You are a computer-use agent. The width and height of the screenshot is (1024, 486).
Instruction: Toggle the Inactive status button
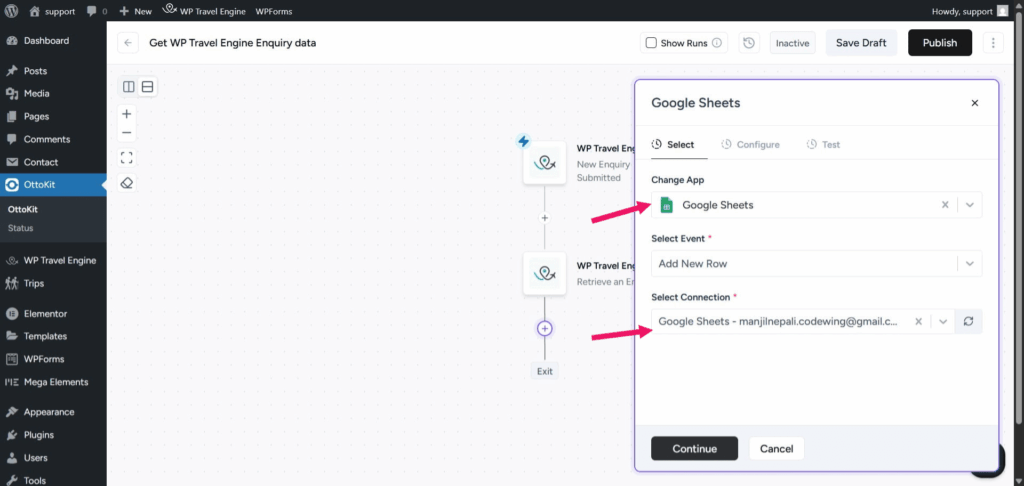pos(792,43)
